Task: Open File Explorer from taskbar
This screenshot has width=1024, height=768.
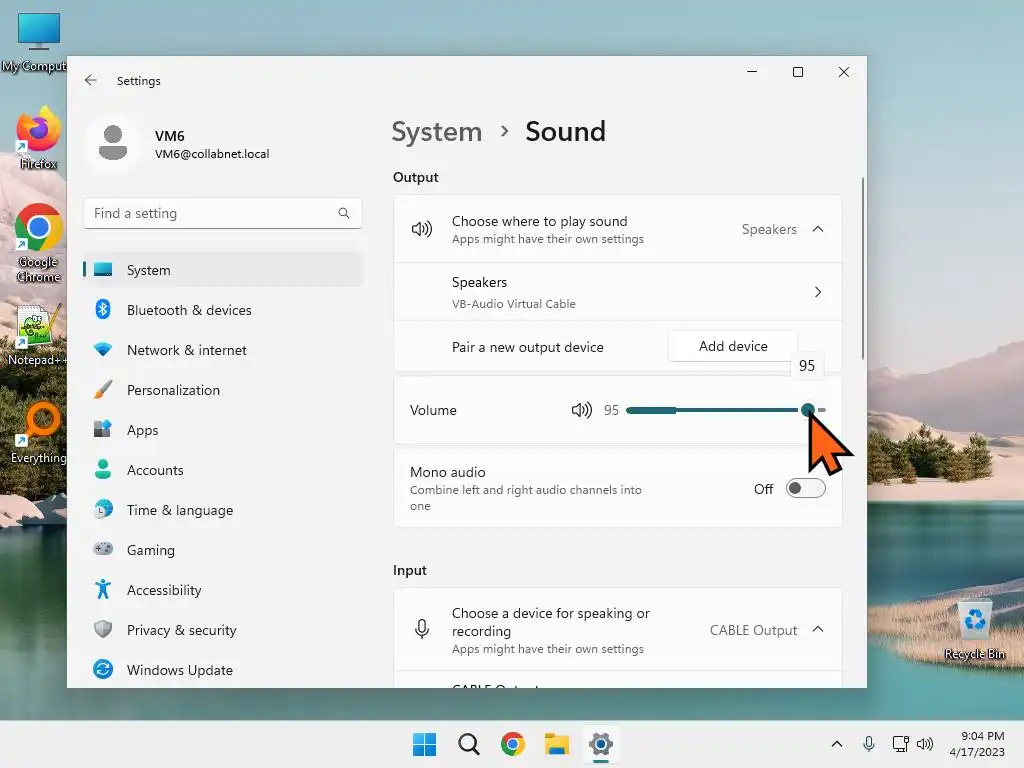Action: point(557,744)
